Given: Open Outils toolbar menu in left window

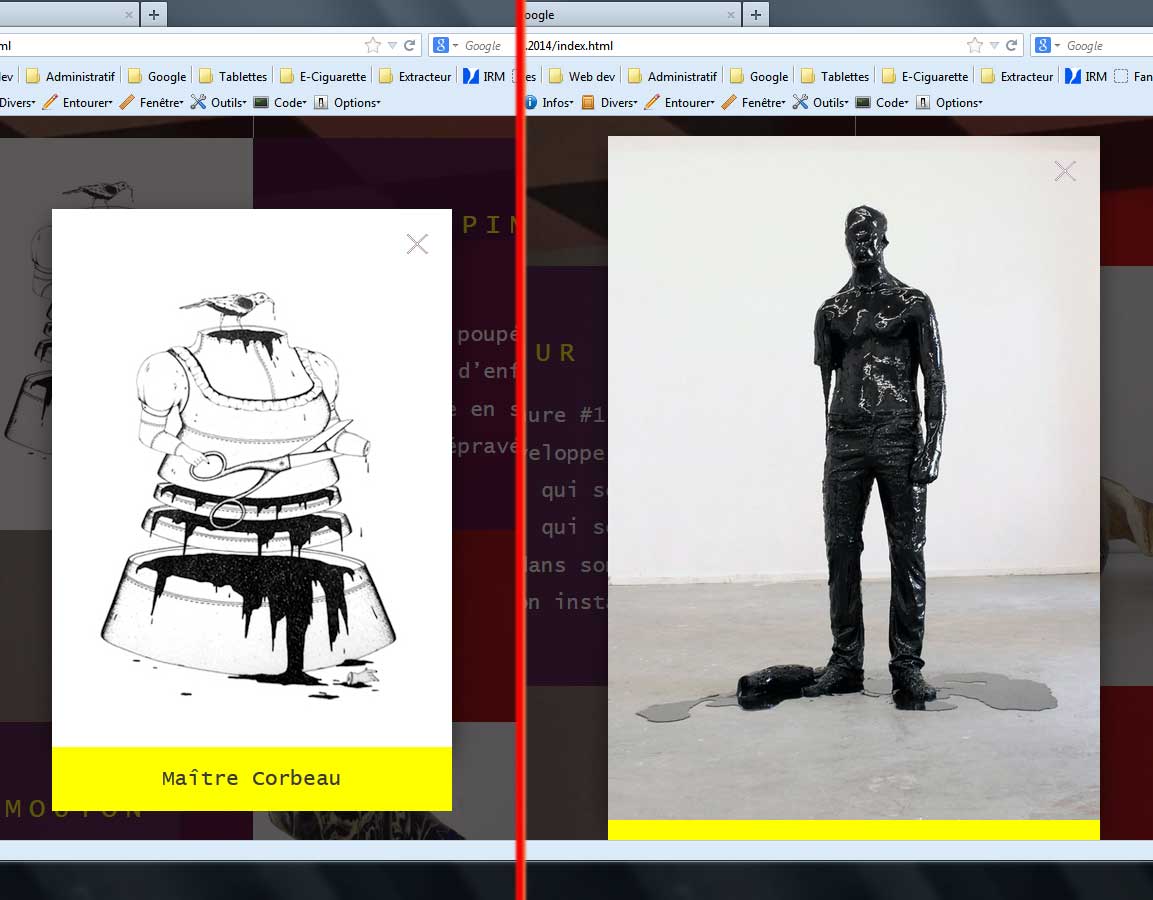Looking at the screenshot, I should click(x=218, y=102).
